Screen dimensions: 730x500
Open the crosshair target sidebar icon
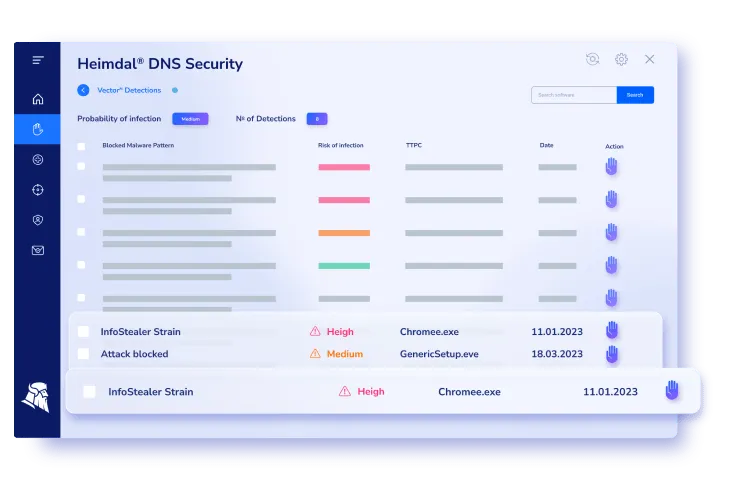click(38, 190)
